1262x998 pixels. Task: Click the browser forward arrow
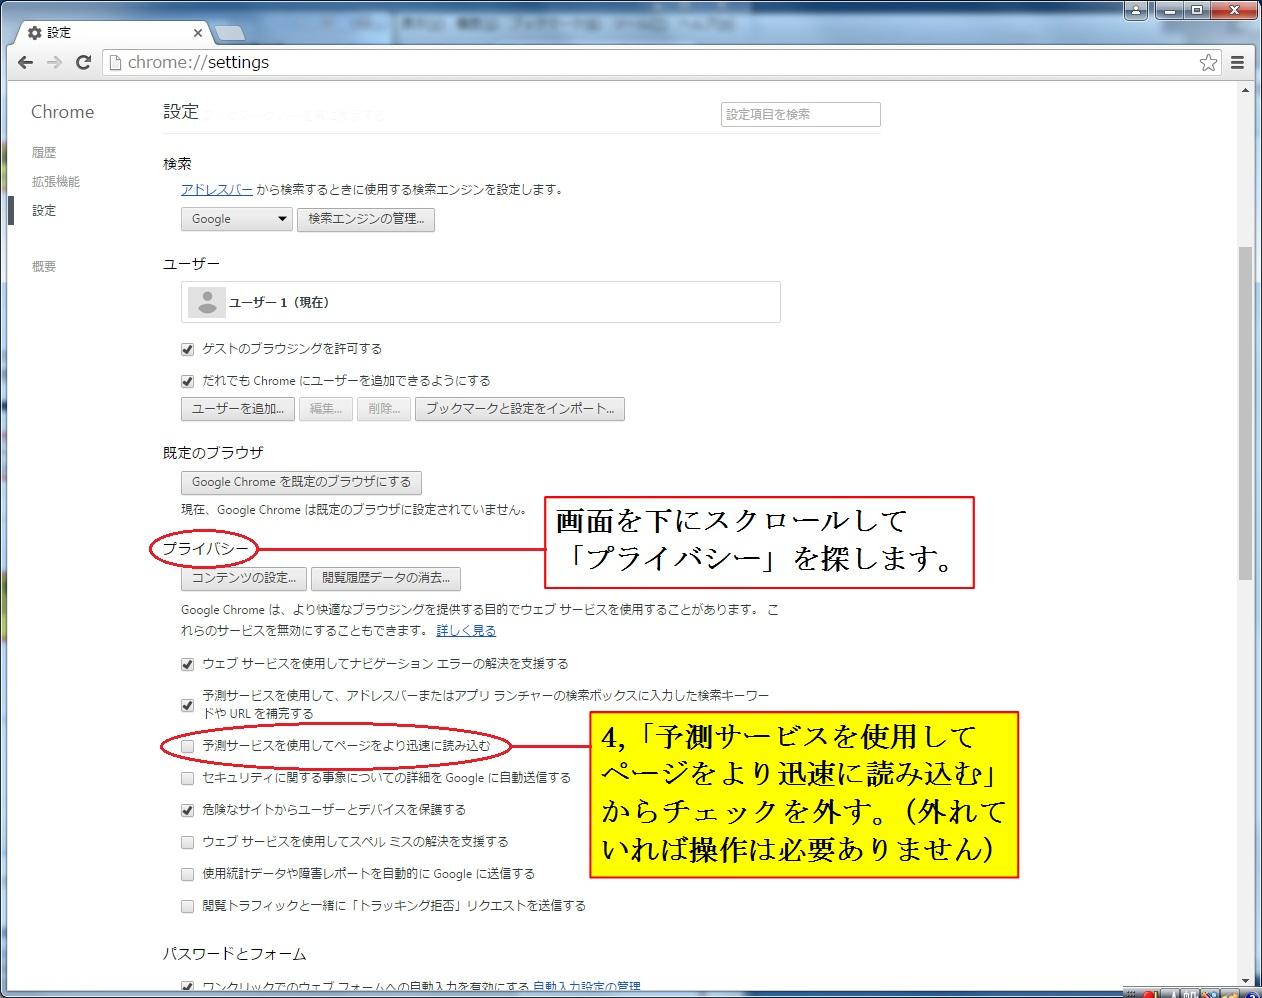point(55,62)
